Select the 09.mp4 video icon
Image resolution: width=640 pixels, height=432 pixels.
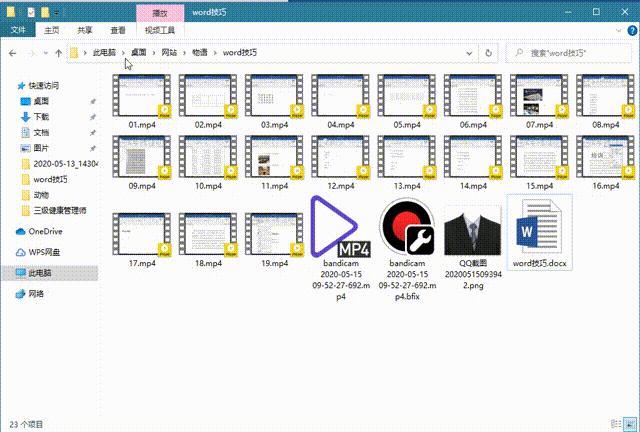click(142, 157)
